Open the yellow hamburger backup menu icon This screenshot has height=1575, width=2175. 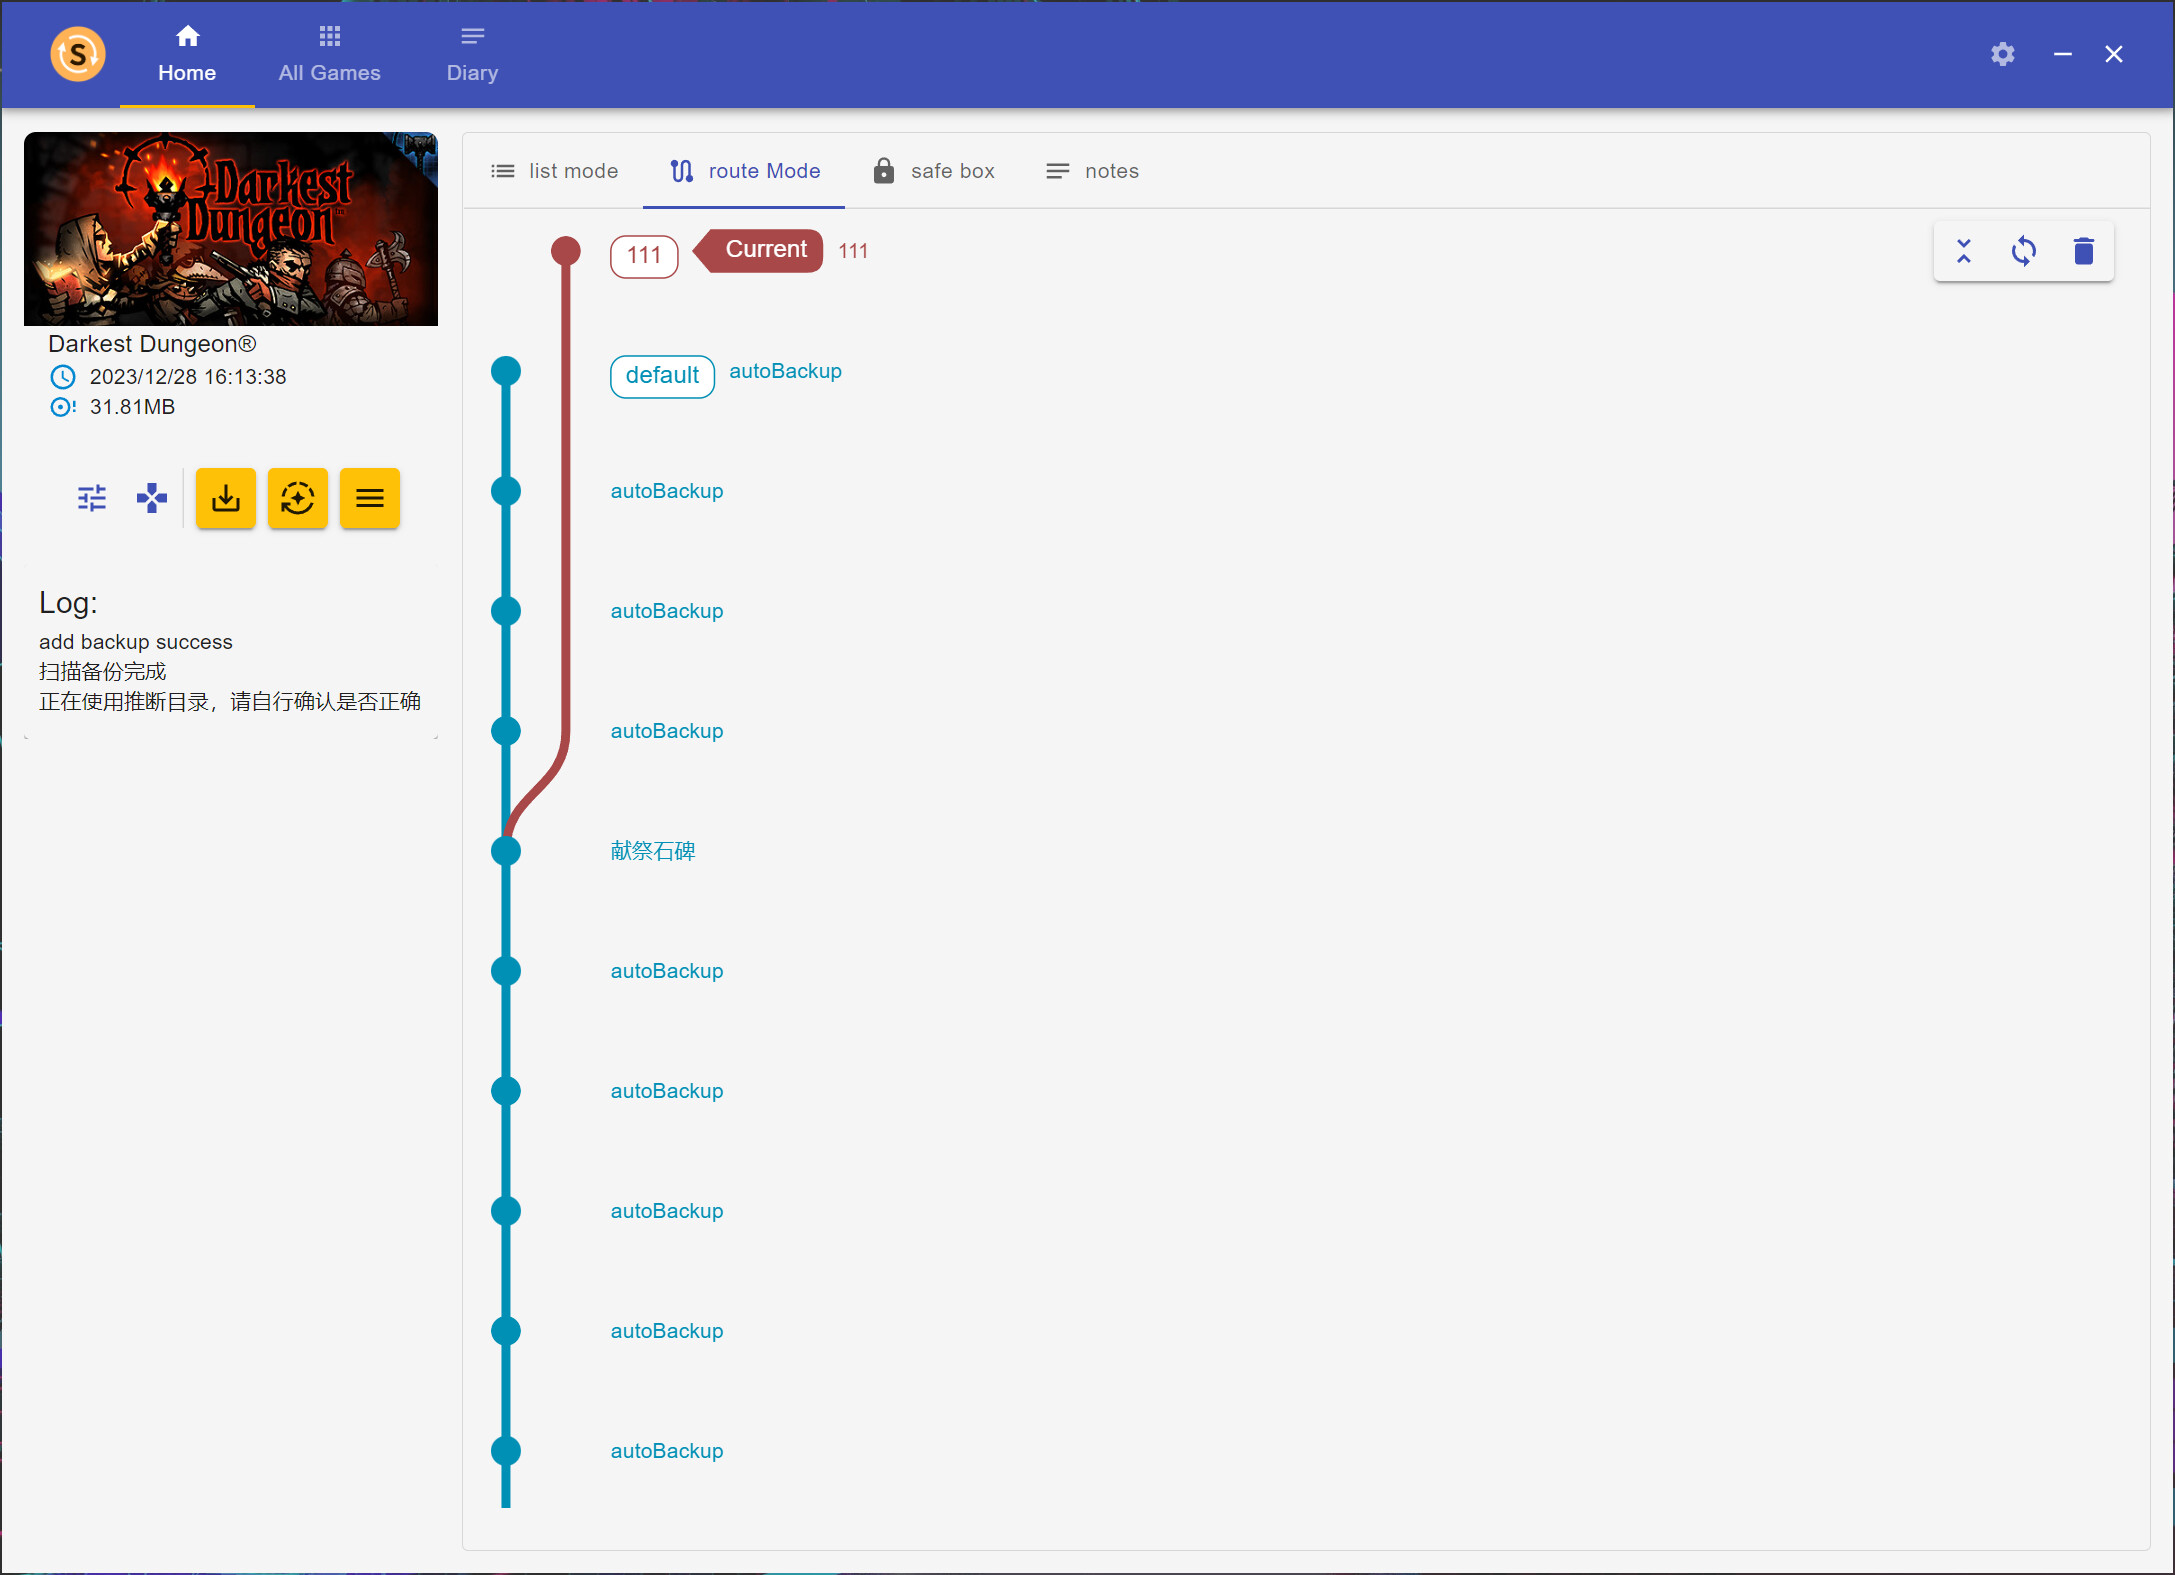tap(369, 498)
